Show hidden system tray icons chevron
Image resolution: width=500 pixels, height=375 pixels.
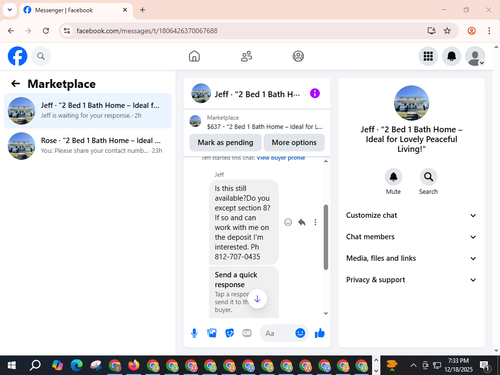click(x=413, y=365)
